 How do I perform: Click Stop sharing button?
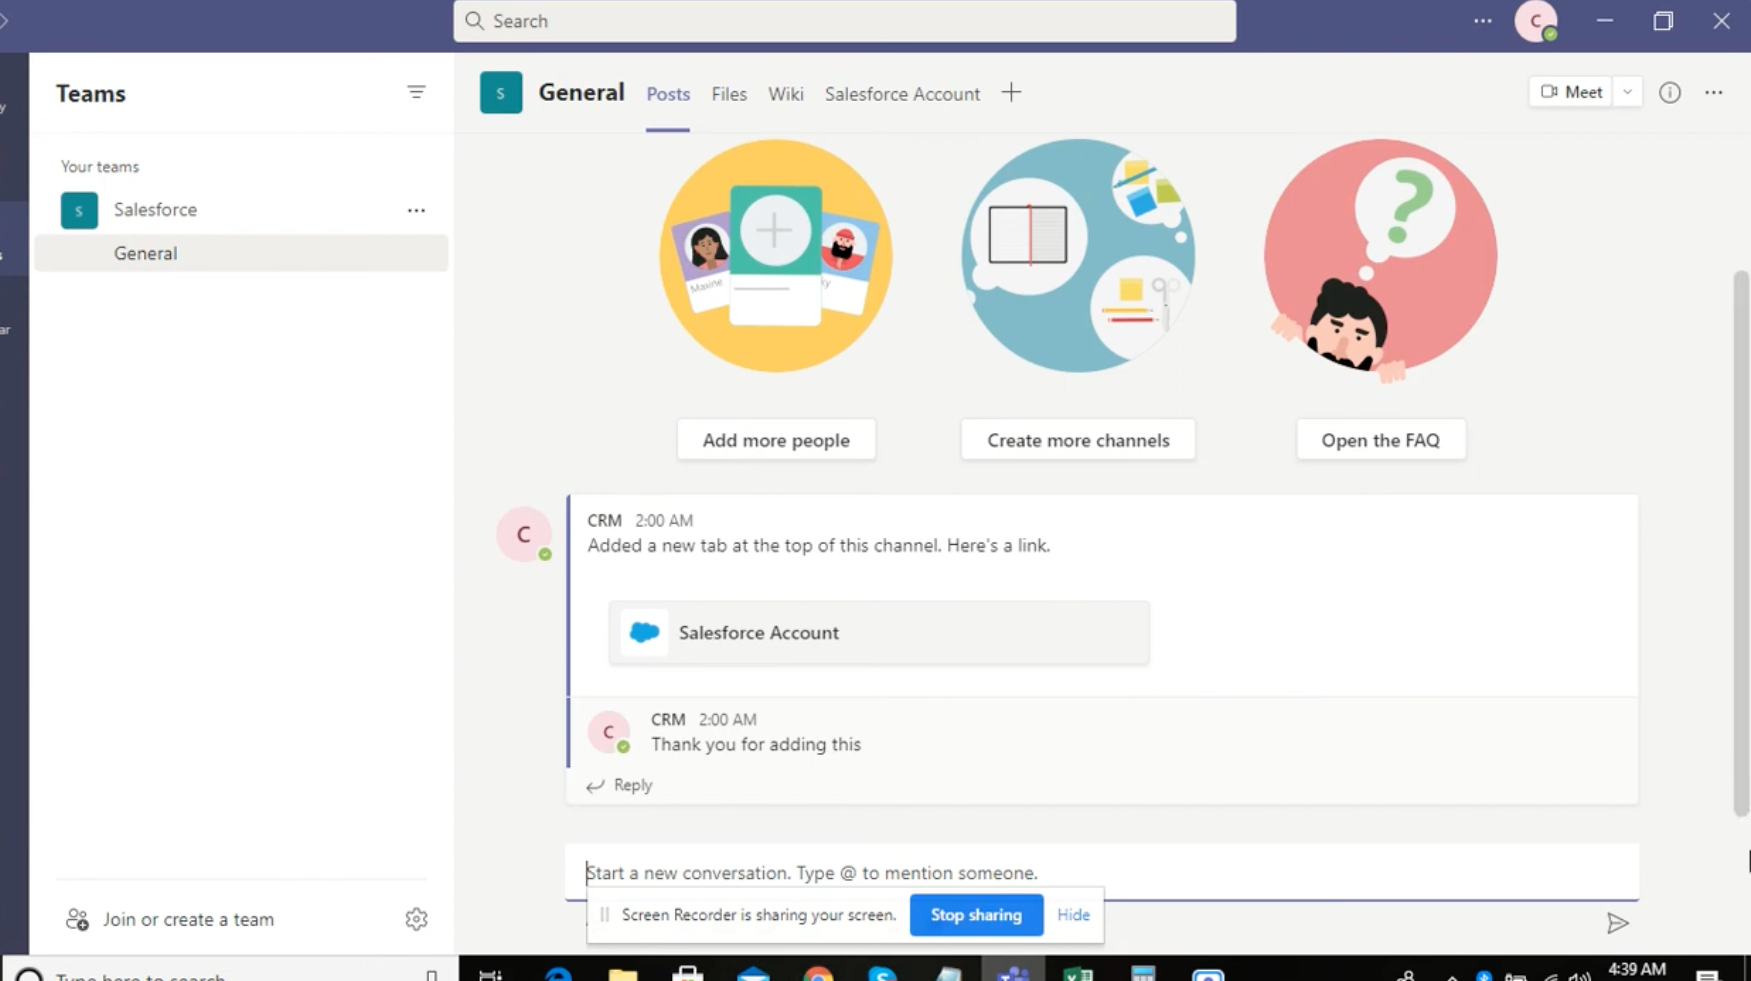point(976,915)
